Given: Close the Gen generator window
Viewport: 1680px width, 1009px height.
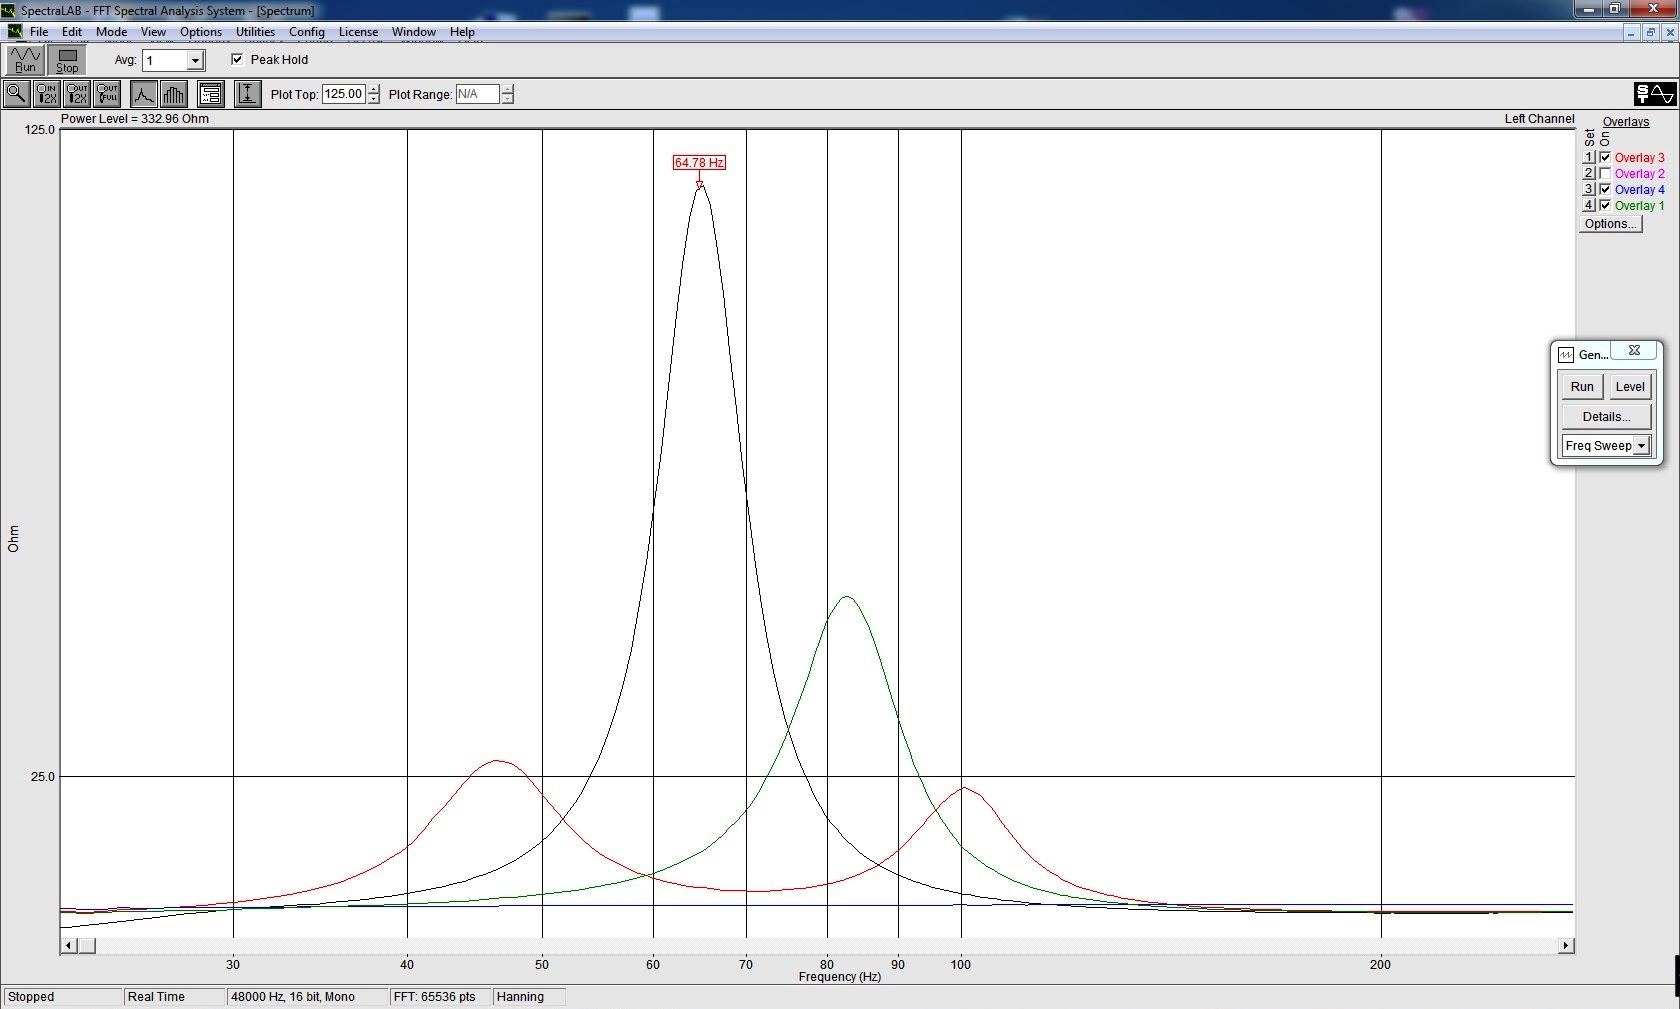Looking at the screenshot, I should [1634, 350].
